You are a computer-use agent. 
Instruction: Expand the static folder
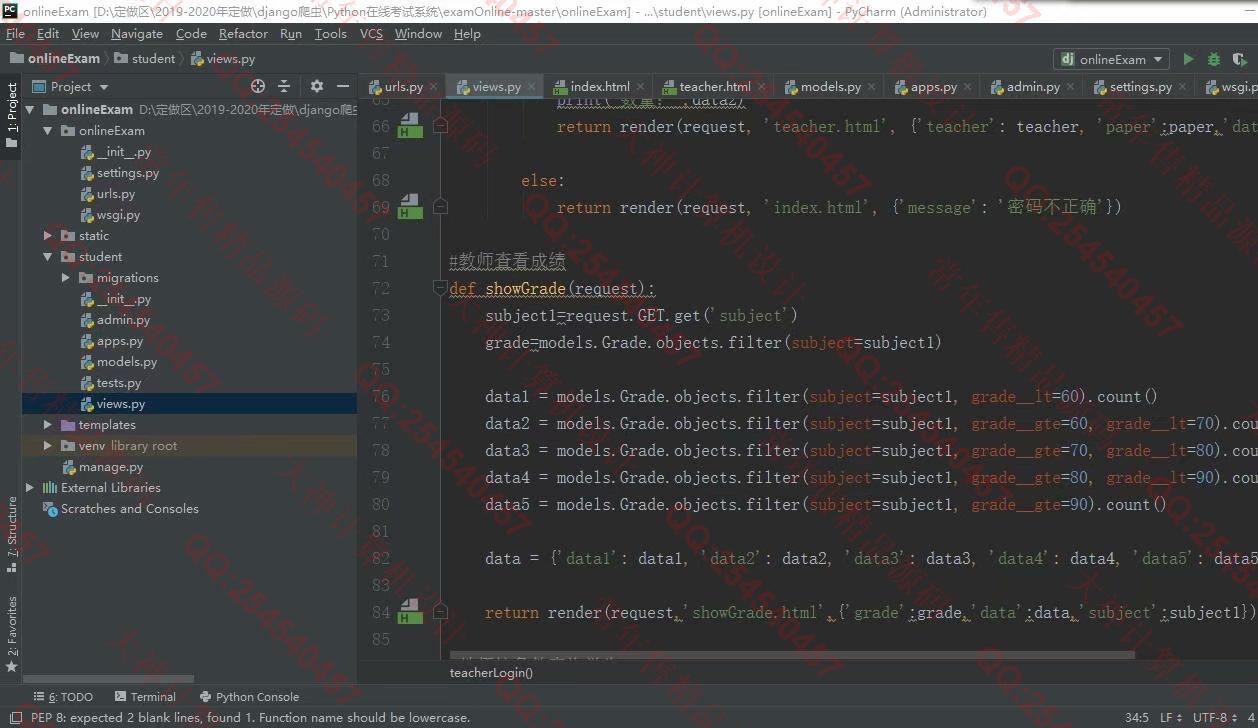[48, 236]
